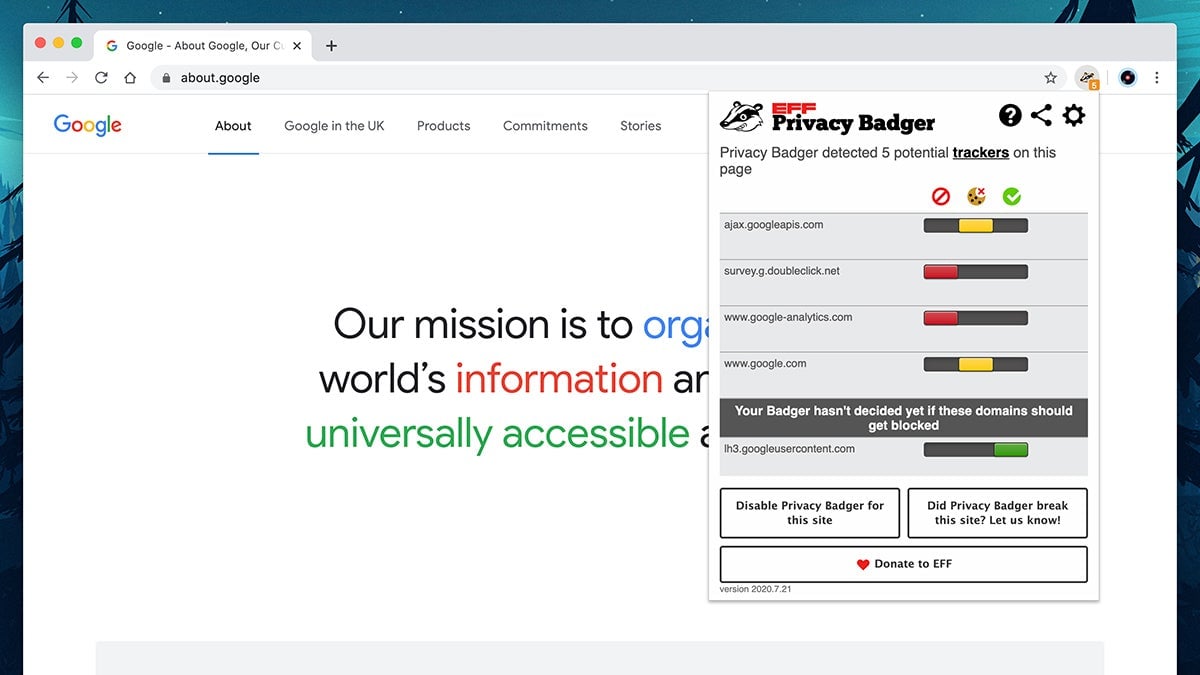
Task: Click the Privacy Badger extension icon in toolbar
Action: click(1088, 77)
